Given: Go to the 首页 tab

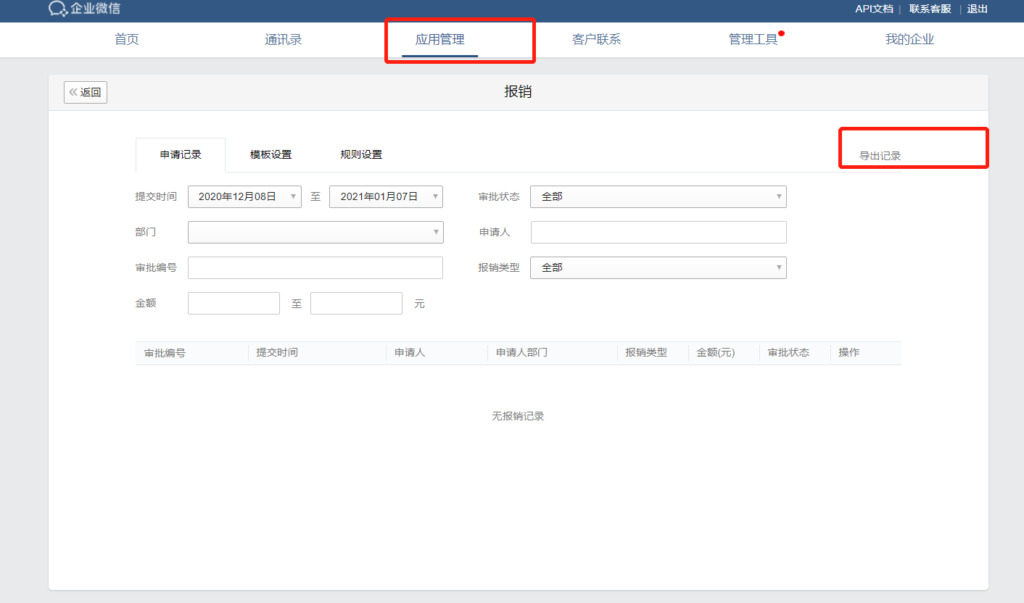Looking at the screenshot, I should click(127, 39).
